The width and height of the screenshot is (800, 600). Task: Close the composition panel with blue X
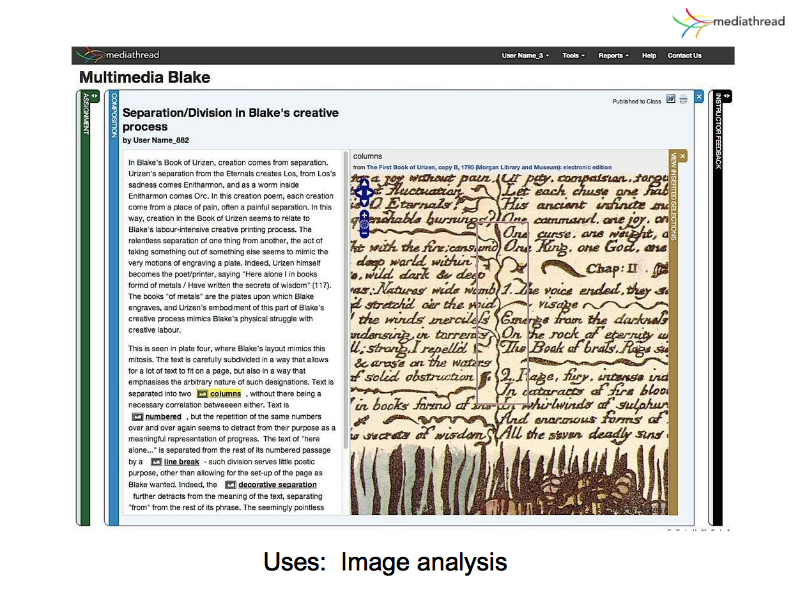click(x=699, y=96)
